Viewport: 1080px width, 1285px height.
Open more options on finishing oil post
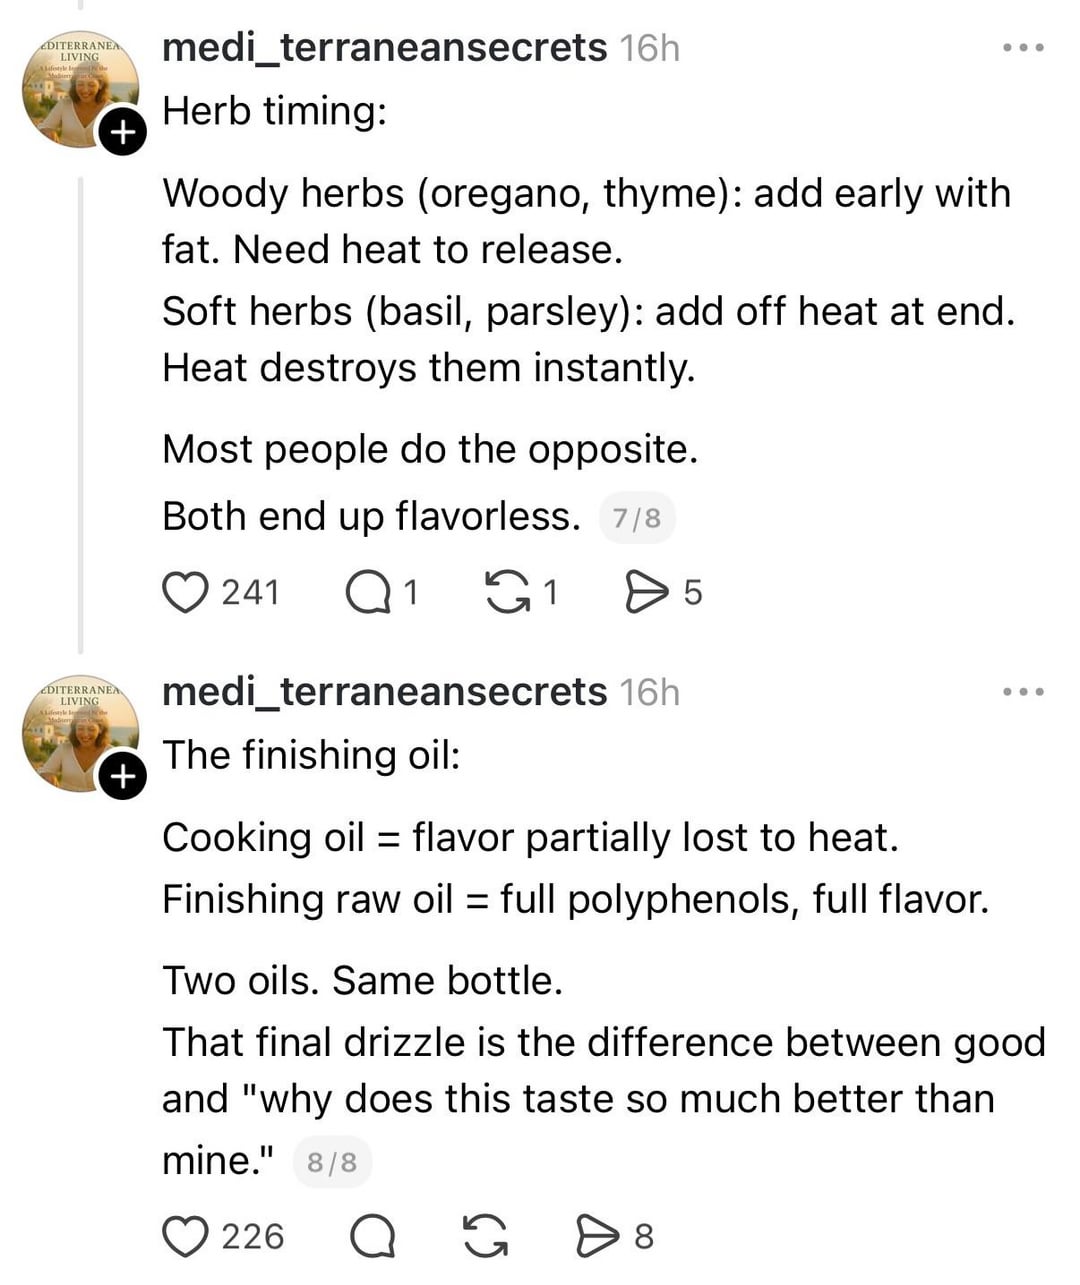pos(1024,691)
